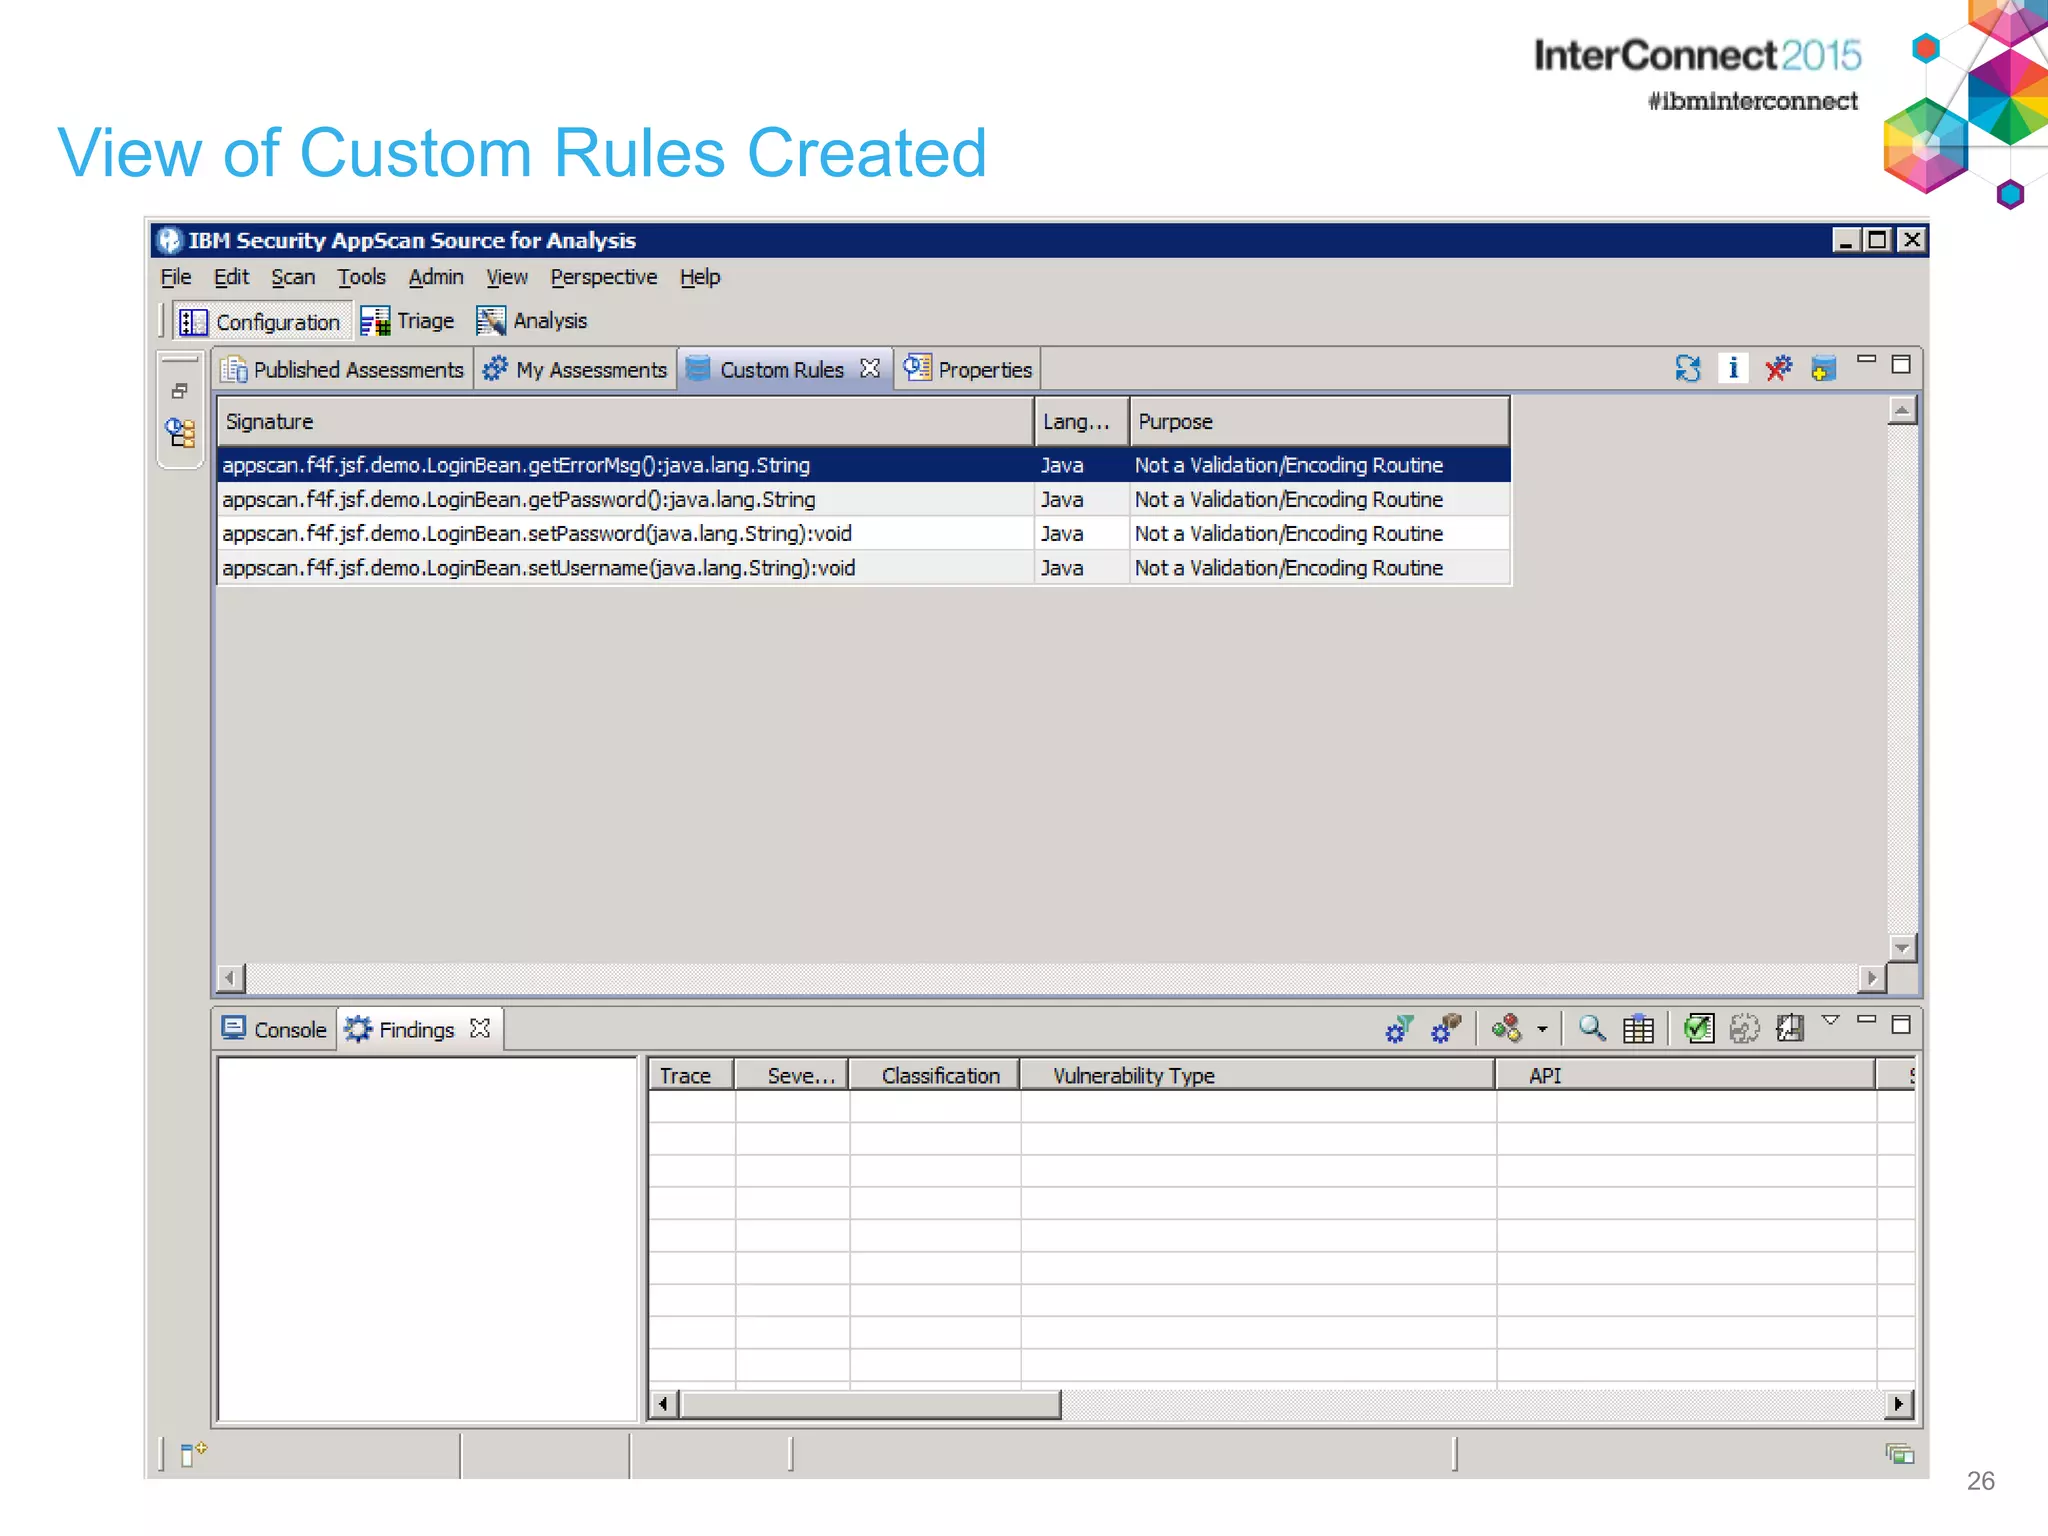Click the rules panel scroll-up arrow

tap(1902, 410)
